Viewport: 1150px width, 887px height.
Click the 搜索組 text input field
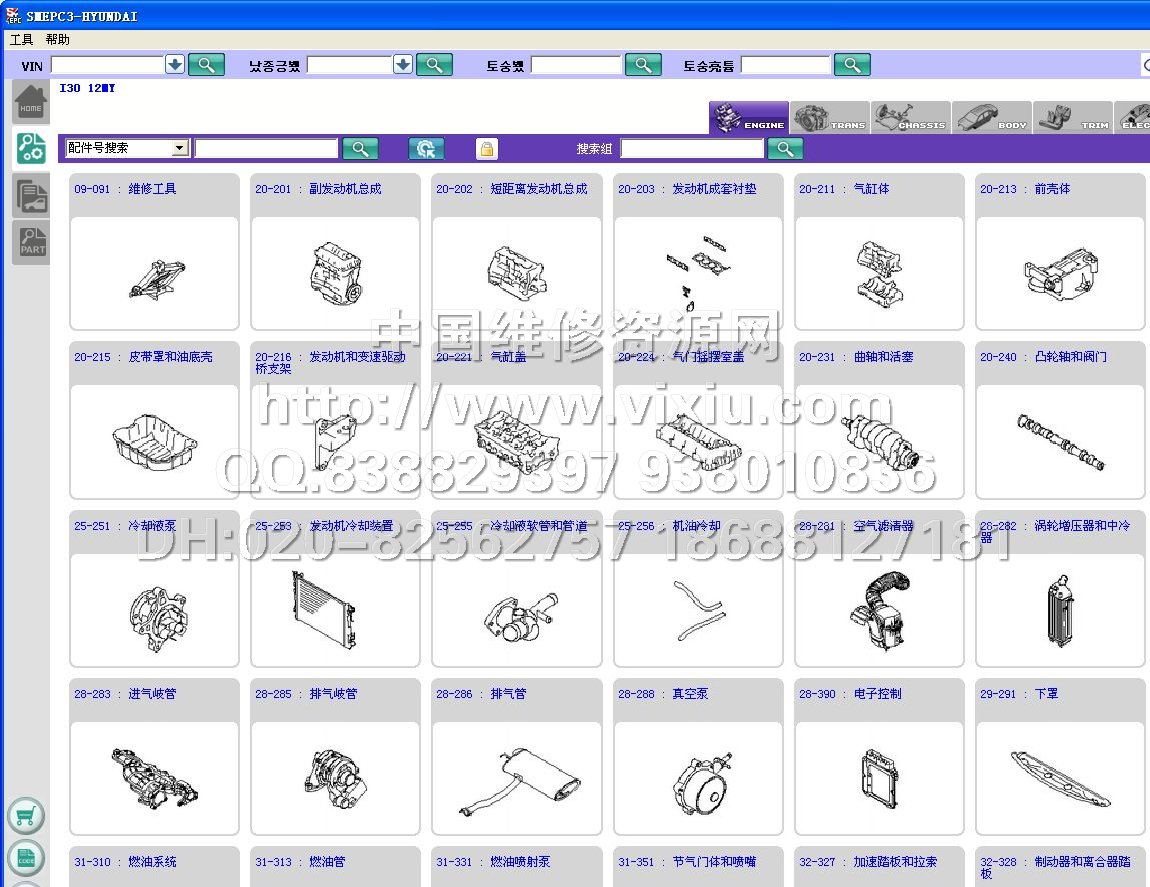pyautogui.click(x=691, y=149)
